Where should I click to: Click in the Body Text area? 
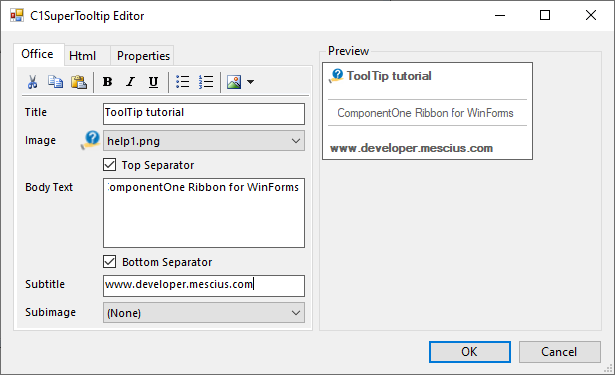[204, 213]
